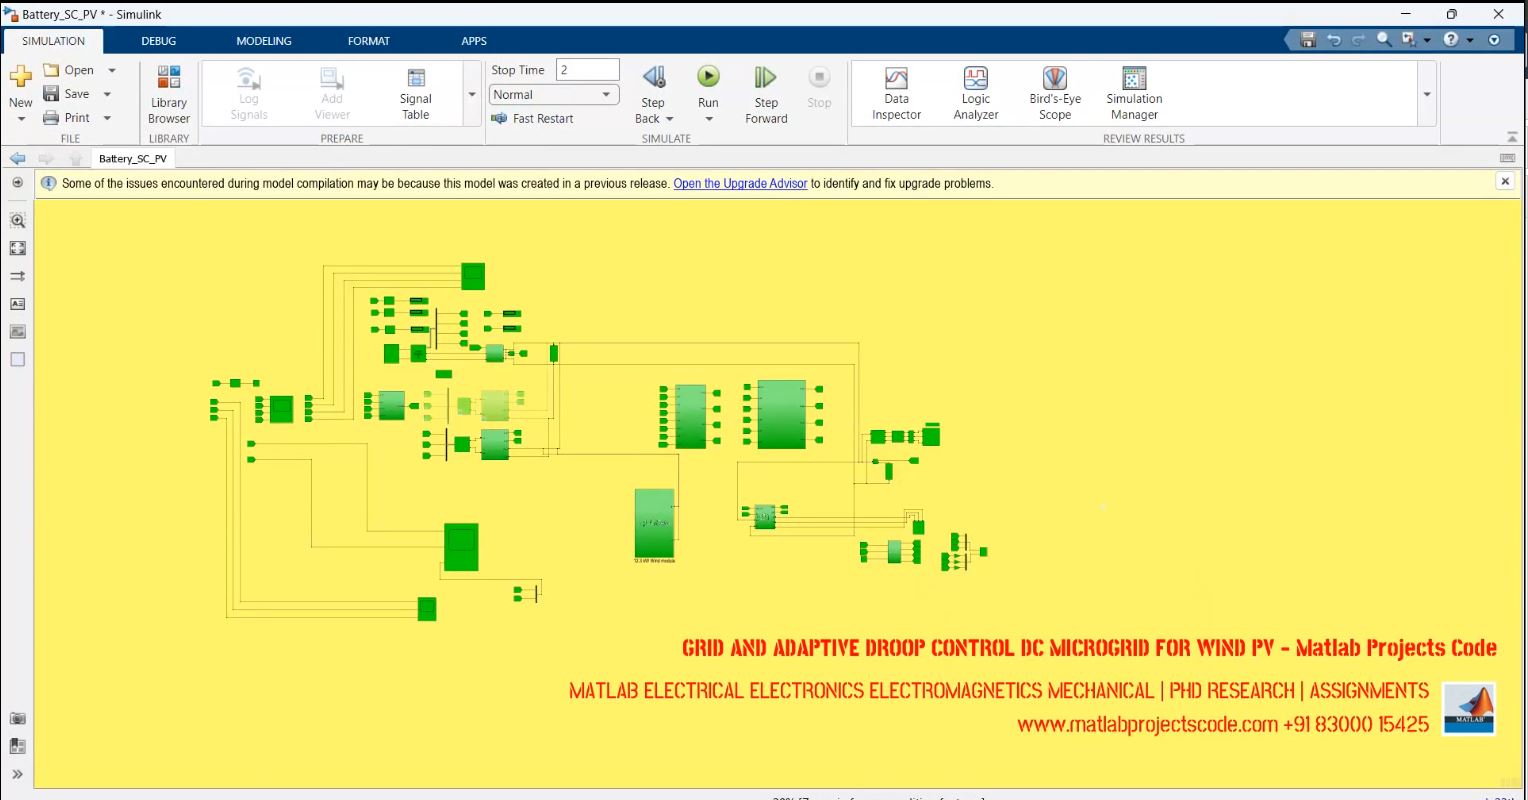Switch to the DEBUG ribbon tab
This screenshot has height=800, width=1528.
(158, 41)
